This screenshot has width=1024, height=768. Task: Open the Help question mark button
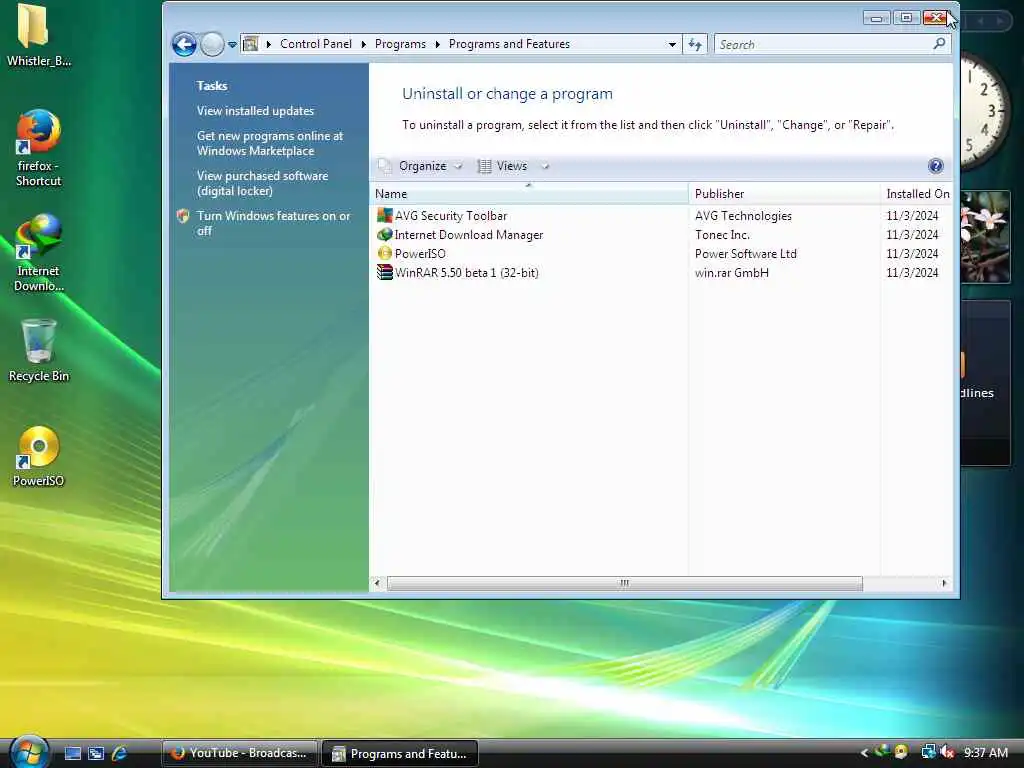point(935,166)
